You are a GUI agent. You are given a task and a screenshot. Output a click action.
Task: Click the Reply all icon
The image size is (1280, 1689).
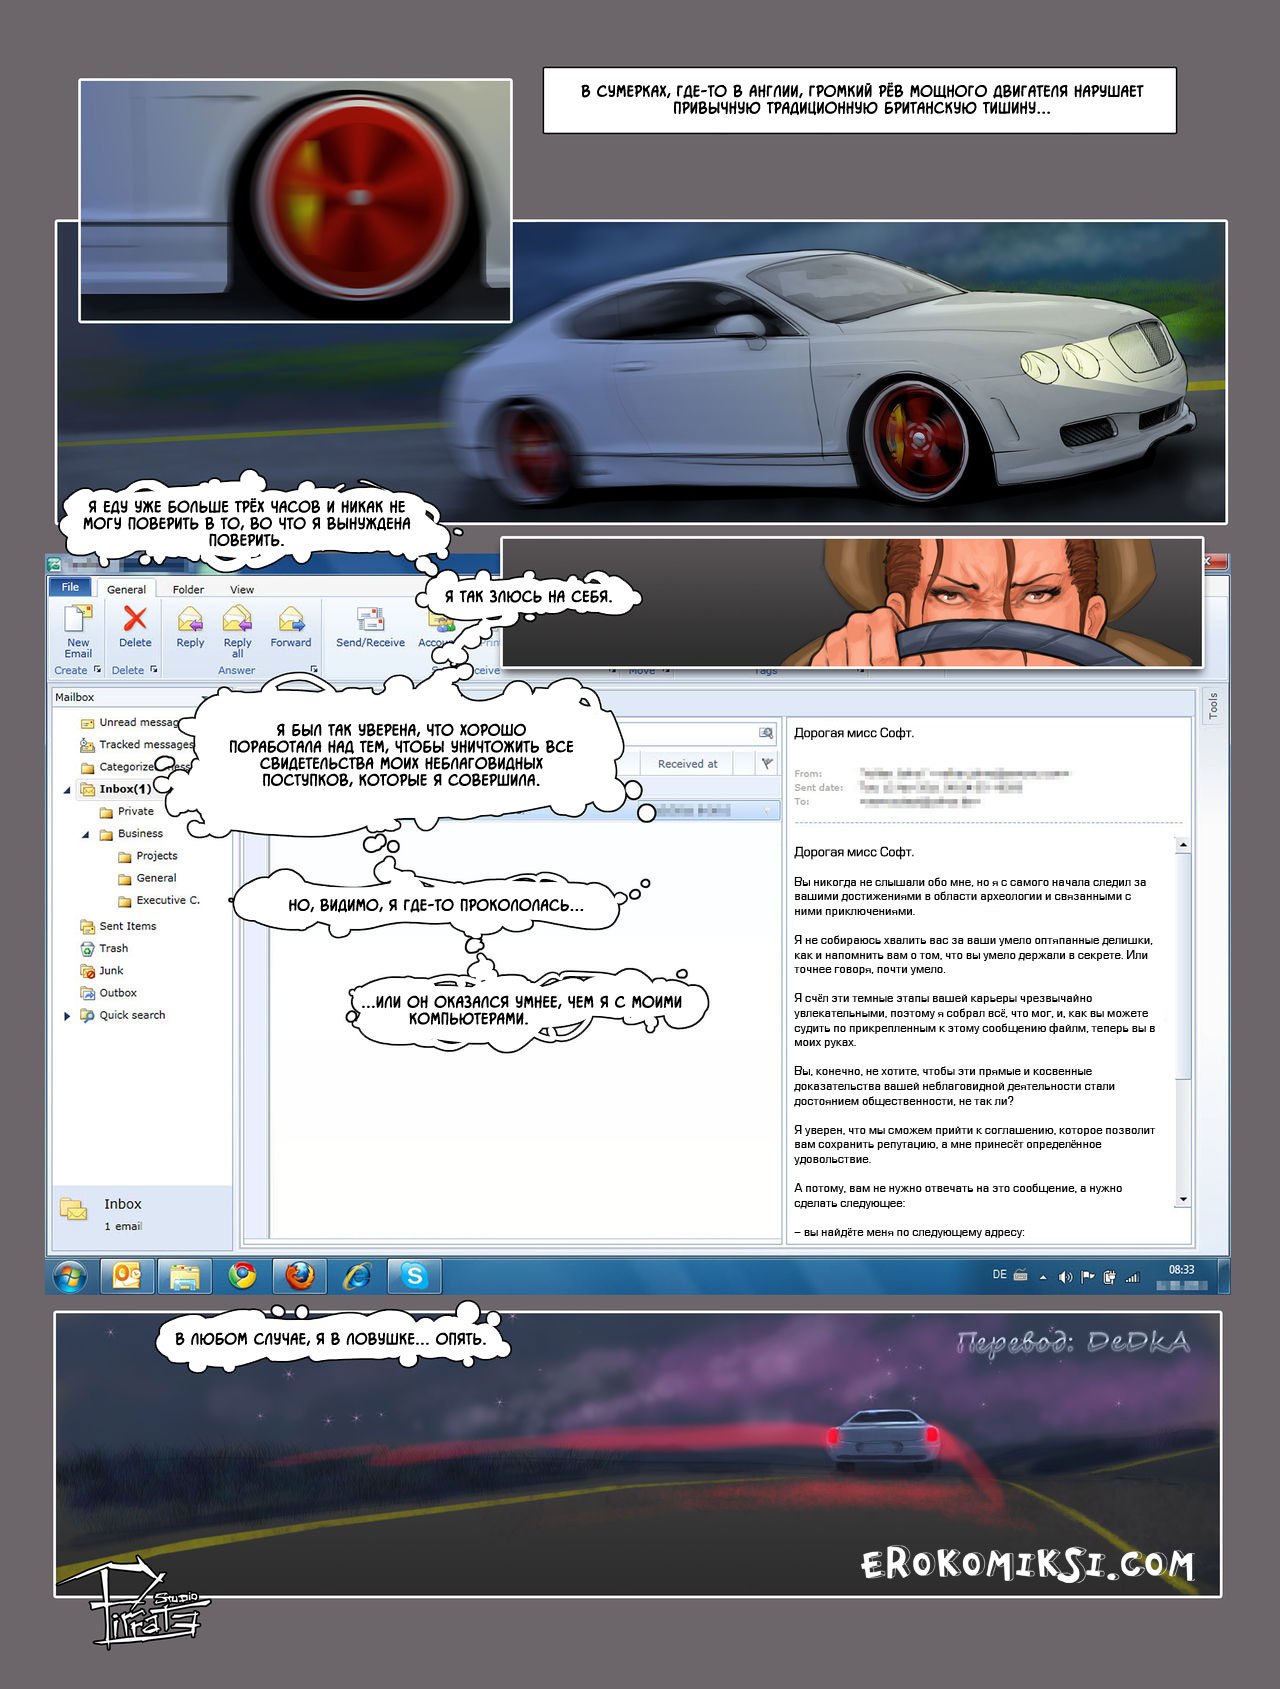[x=237, y=621]
